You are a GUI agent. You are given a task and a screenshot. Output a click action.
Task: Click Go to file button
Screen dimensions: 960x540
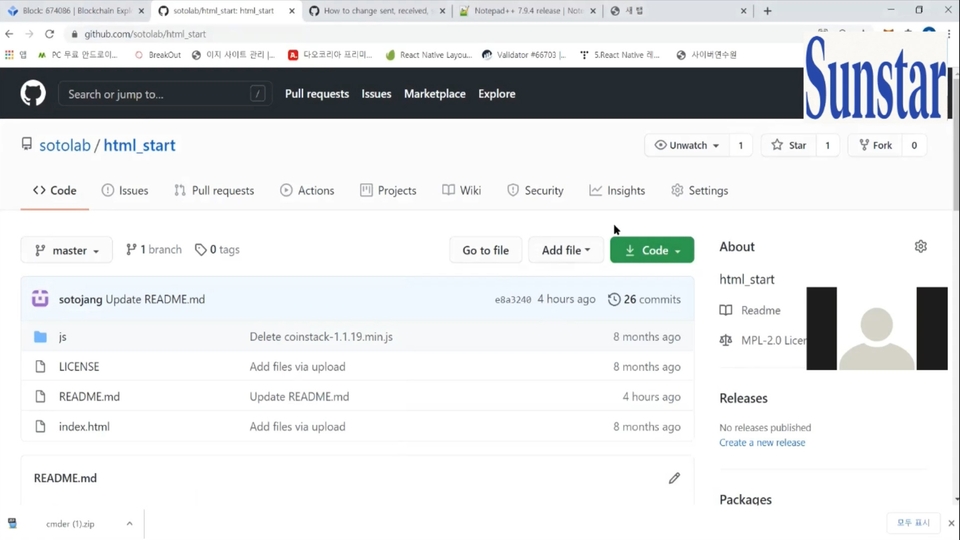click(x=486, y=250)
